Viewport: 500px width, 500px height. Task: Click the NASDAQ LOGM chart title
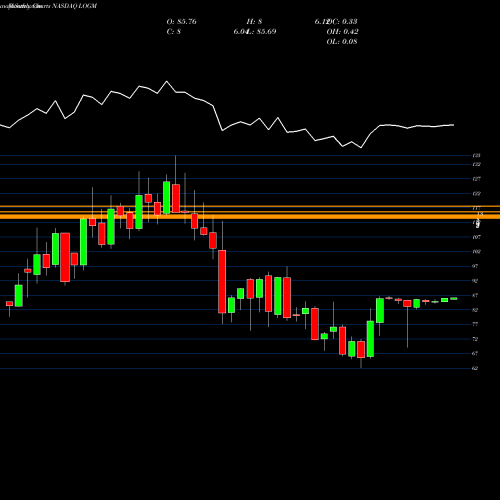(x=74, y=6)
